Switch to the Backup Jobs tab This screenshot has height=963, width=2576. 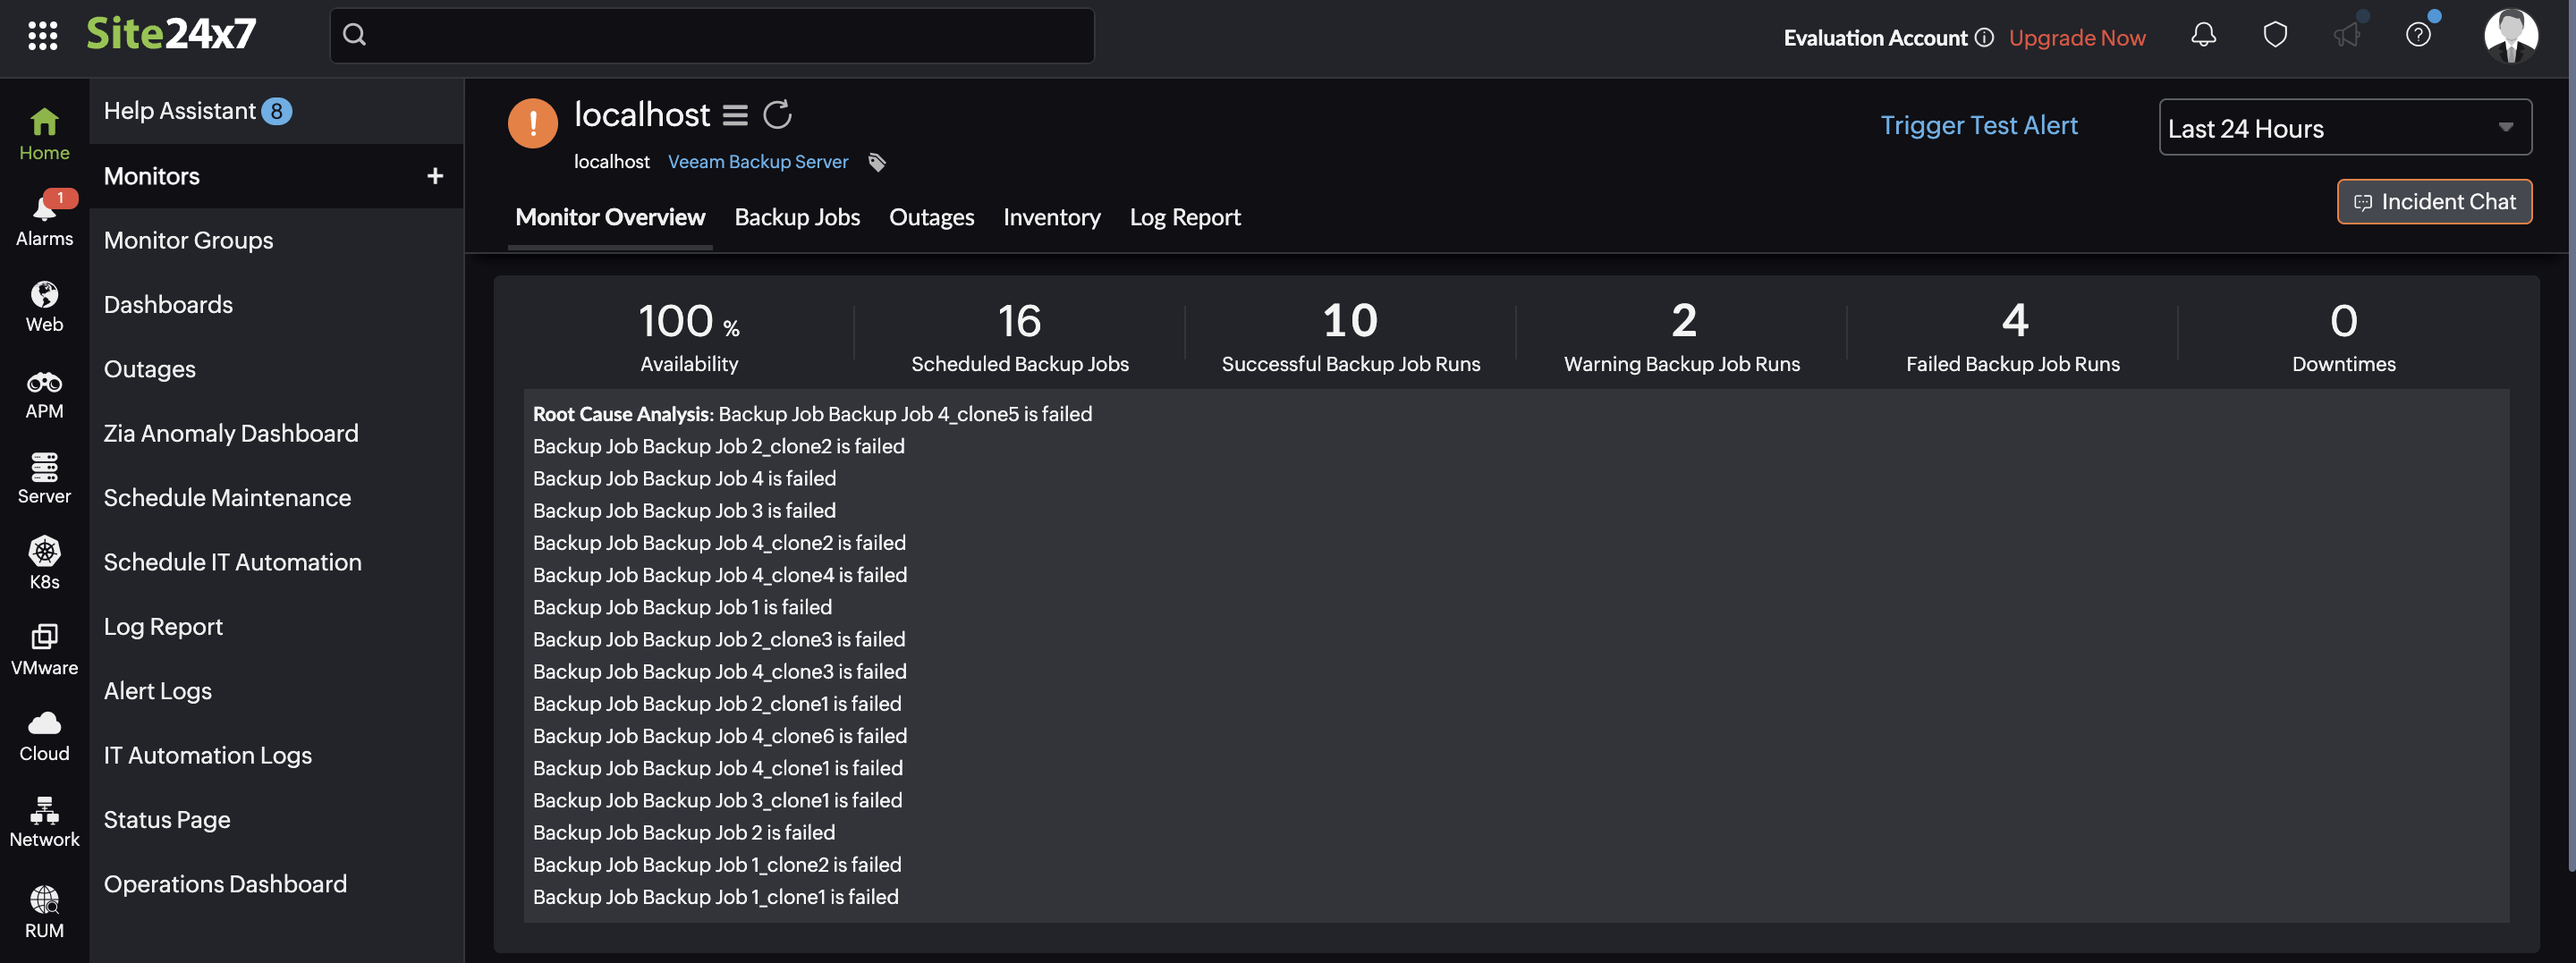[x=797, y=217]
